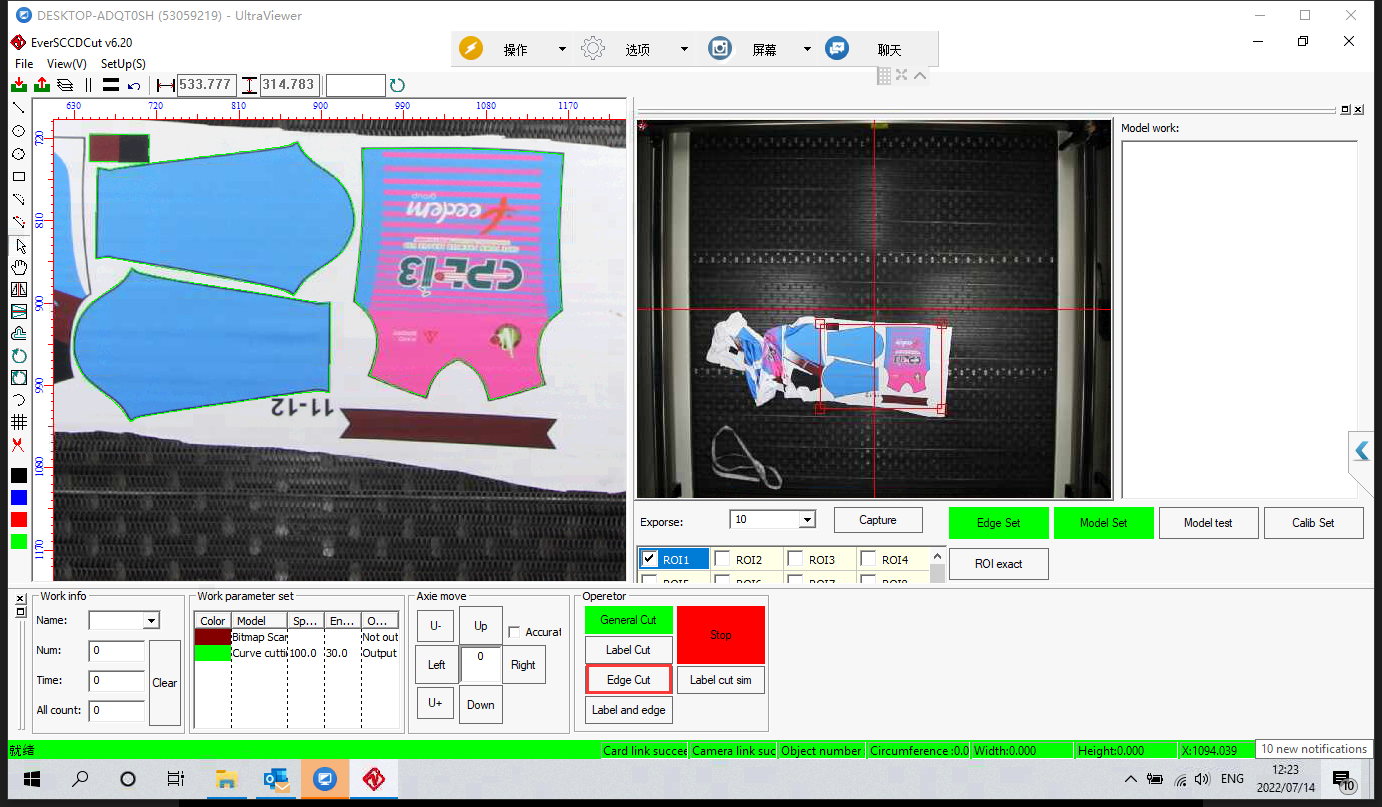The width and height of the screenshot is (1382, 807).
Task: Select the rectangle drawing tool
Action: coord(18,176)
